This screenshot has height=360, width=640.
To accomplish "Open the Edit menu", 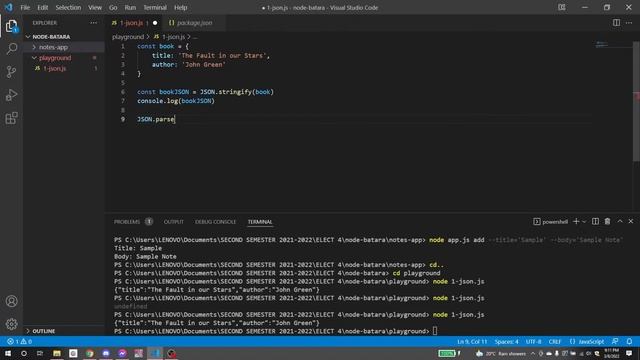I will [42, 7].
